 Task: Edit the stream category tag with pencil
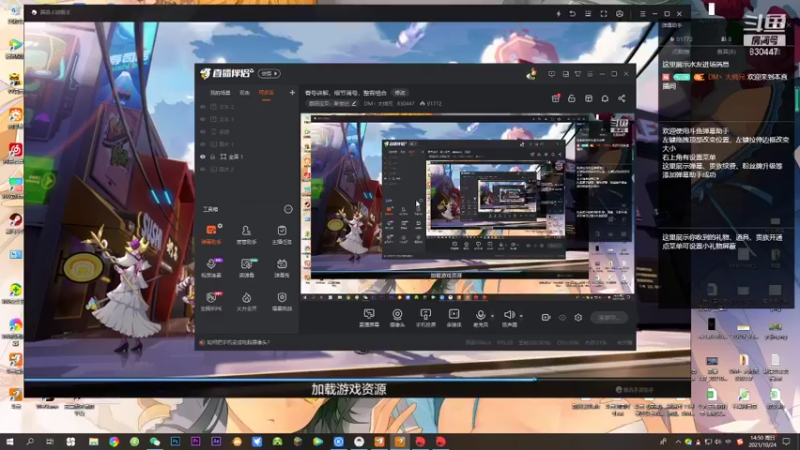pos(333,104)
